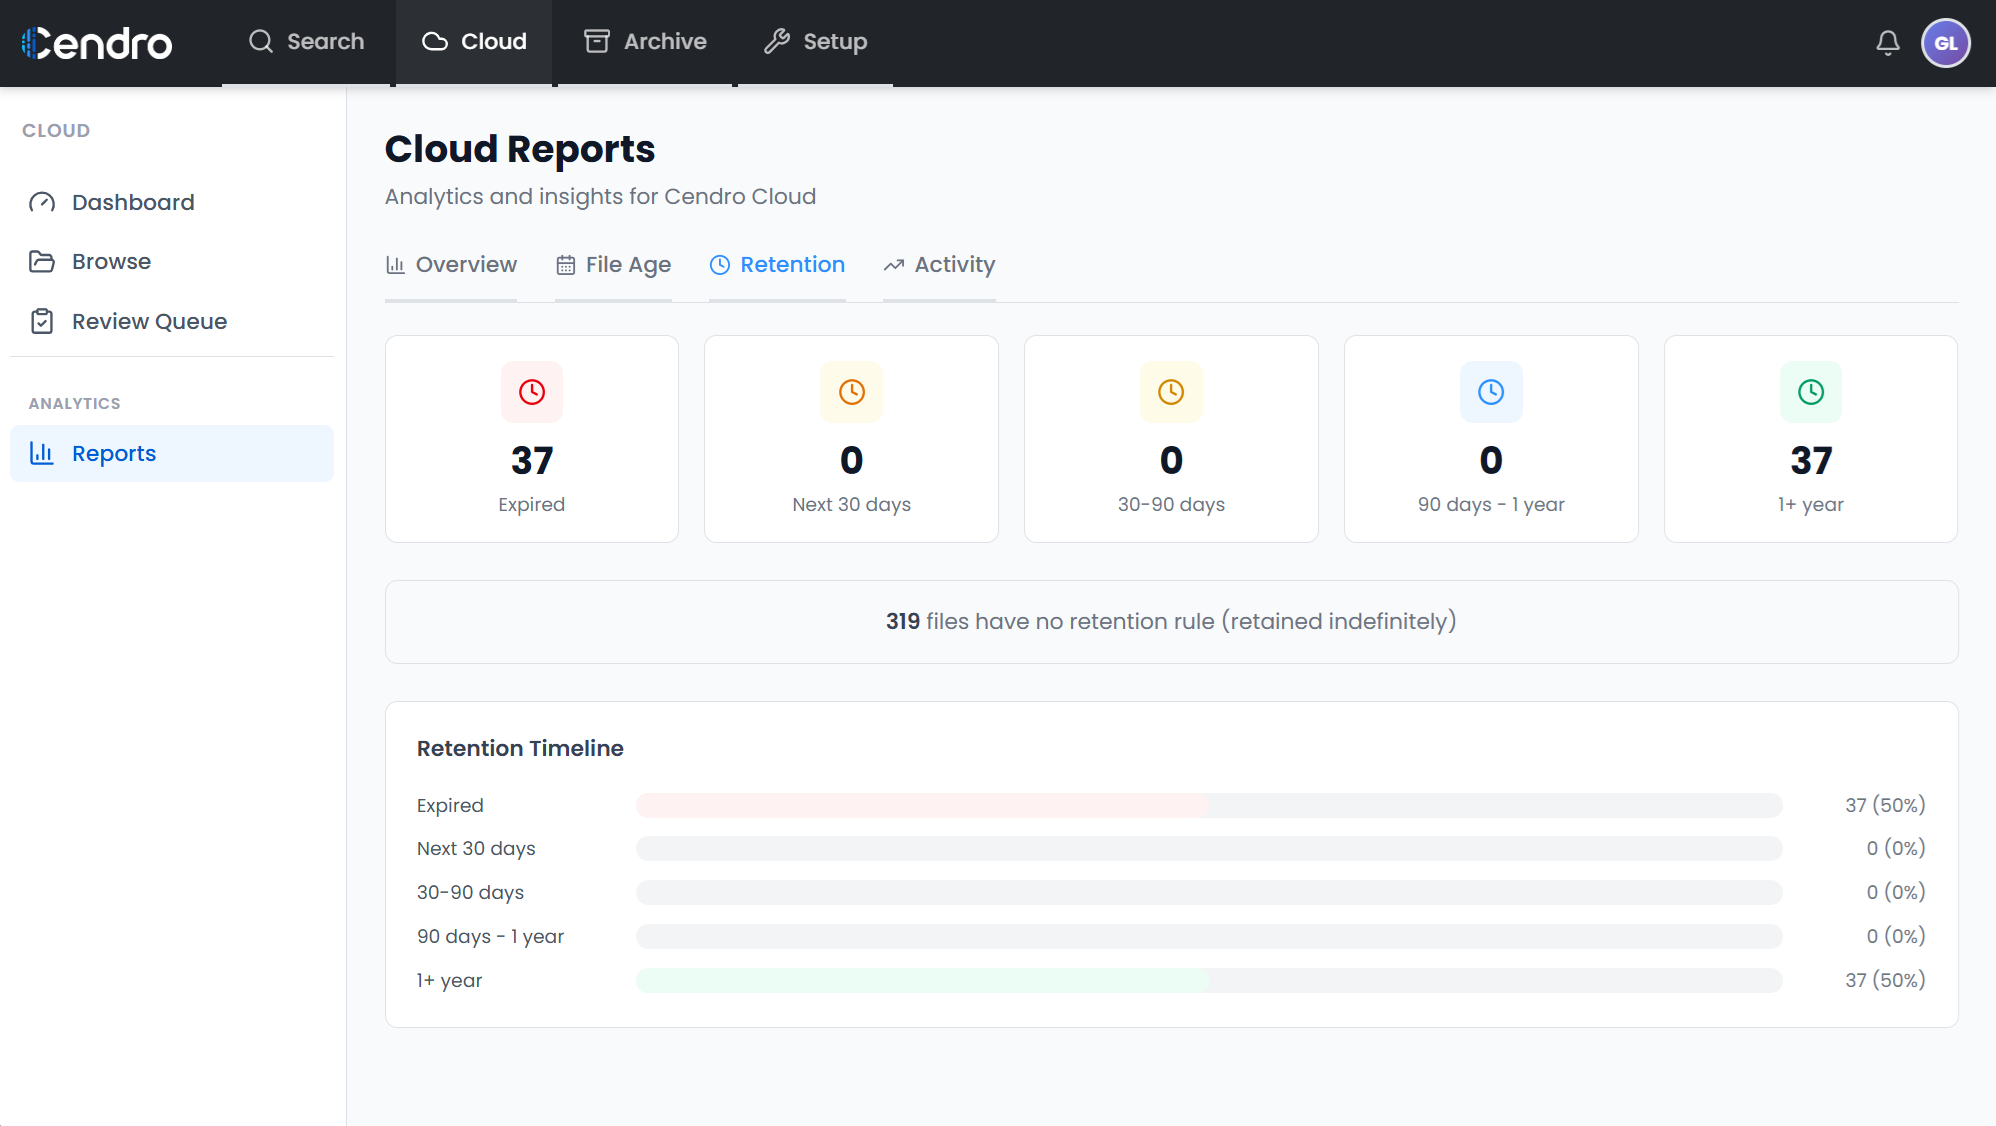Open Browse in sidebar
The image size is (1996, 1126).
coord(172,261)
